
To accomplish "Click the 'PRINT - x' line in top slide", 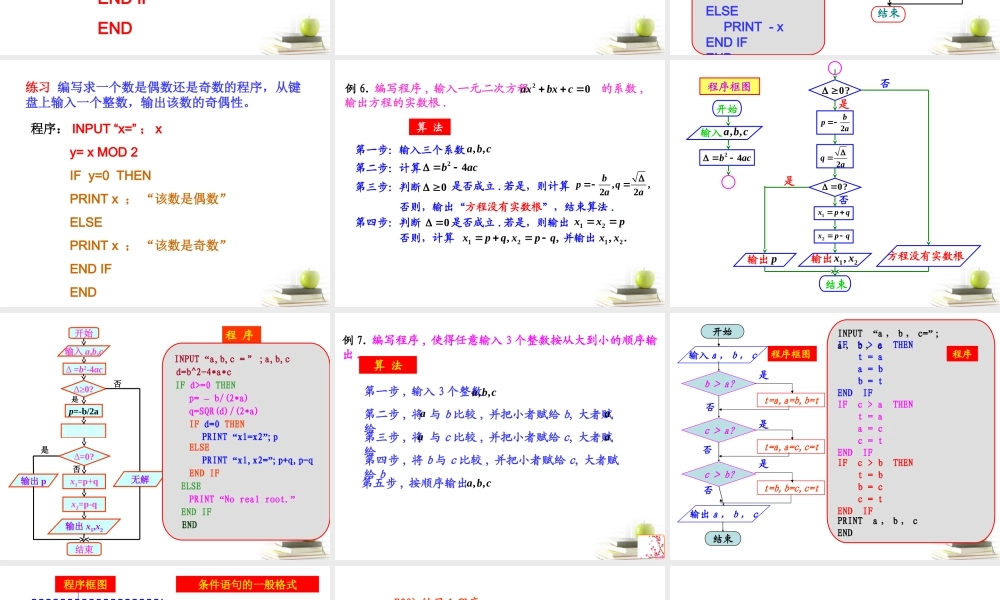I will click(753, 27).
